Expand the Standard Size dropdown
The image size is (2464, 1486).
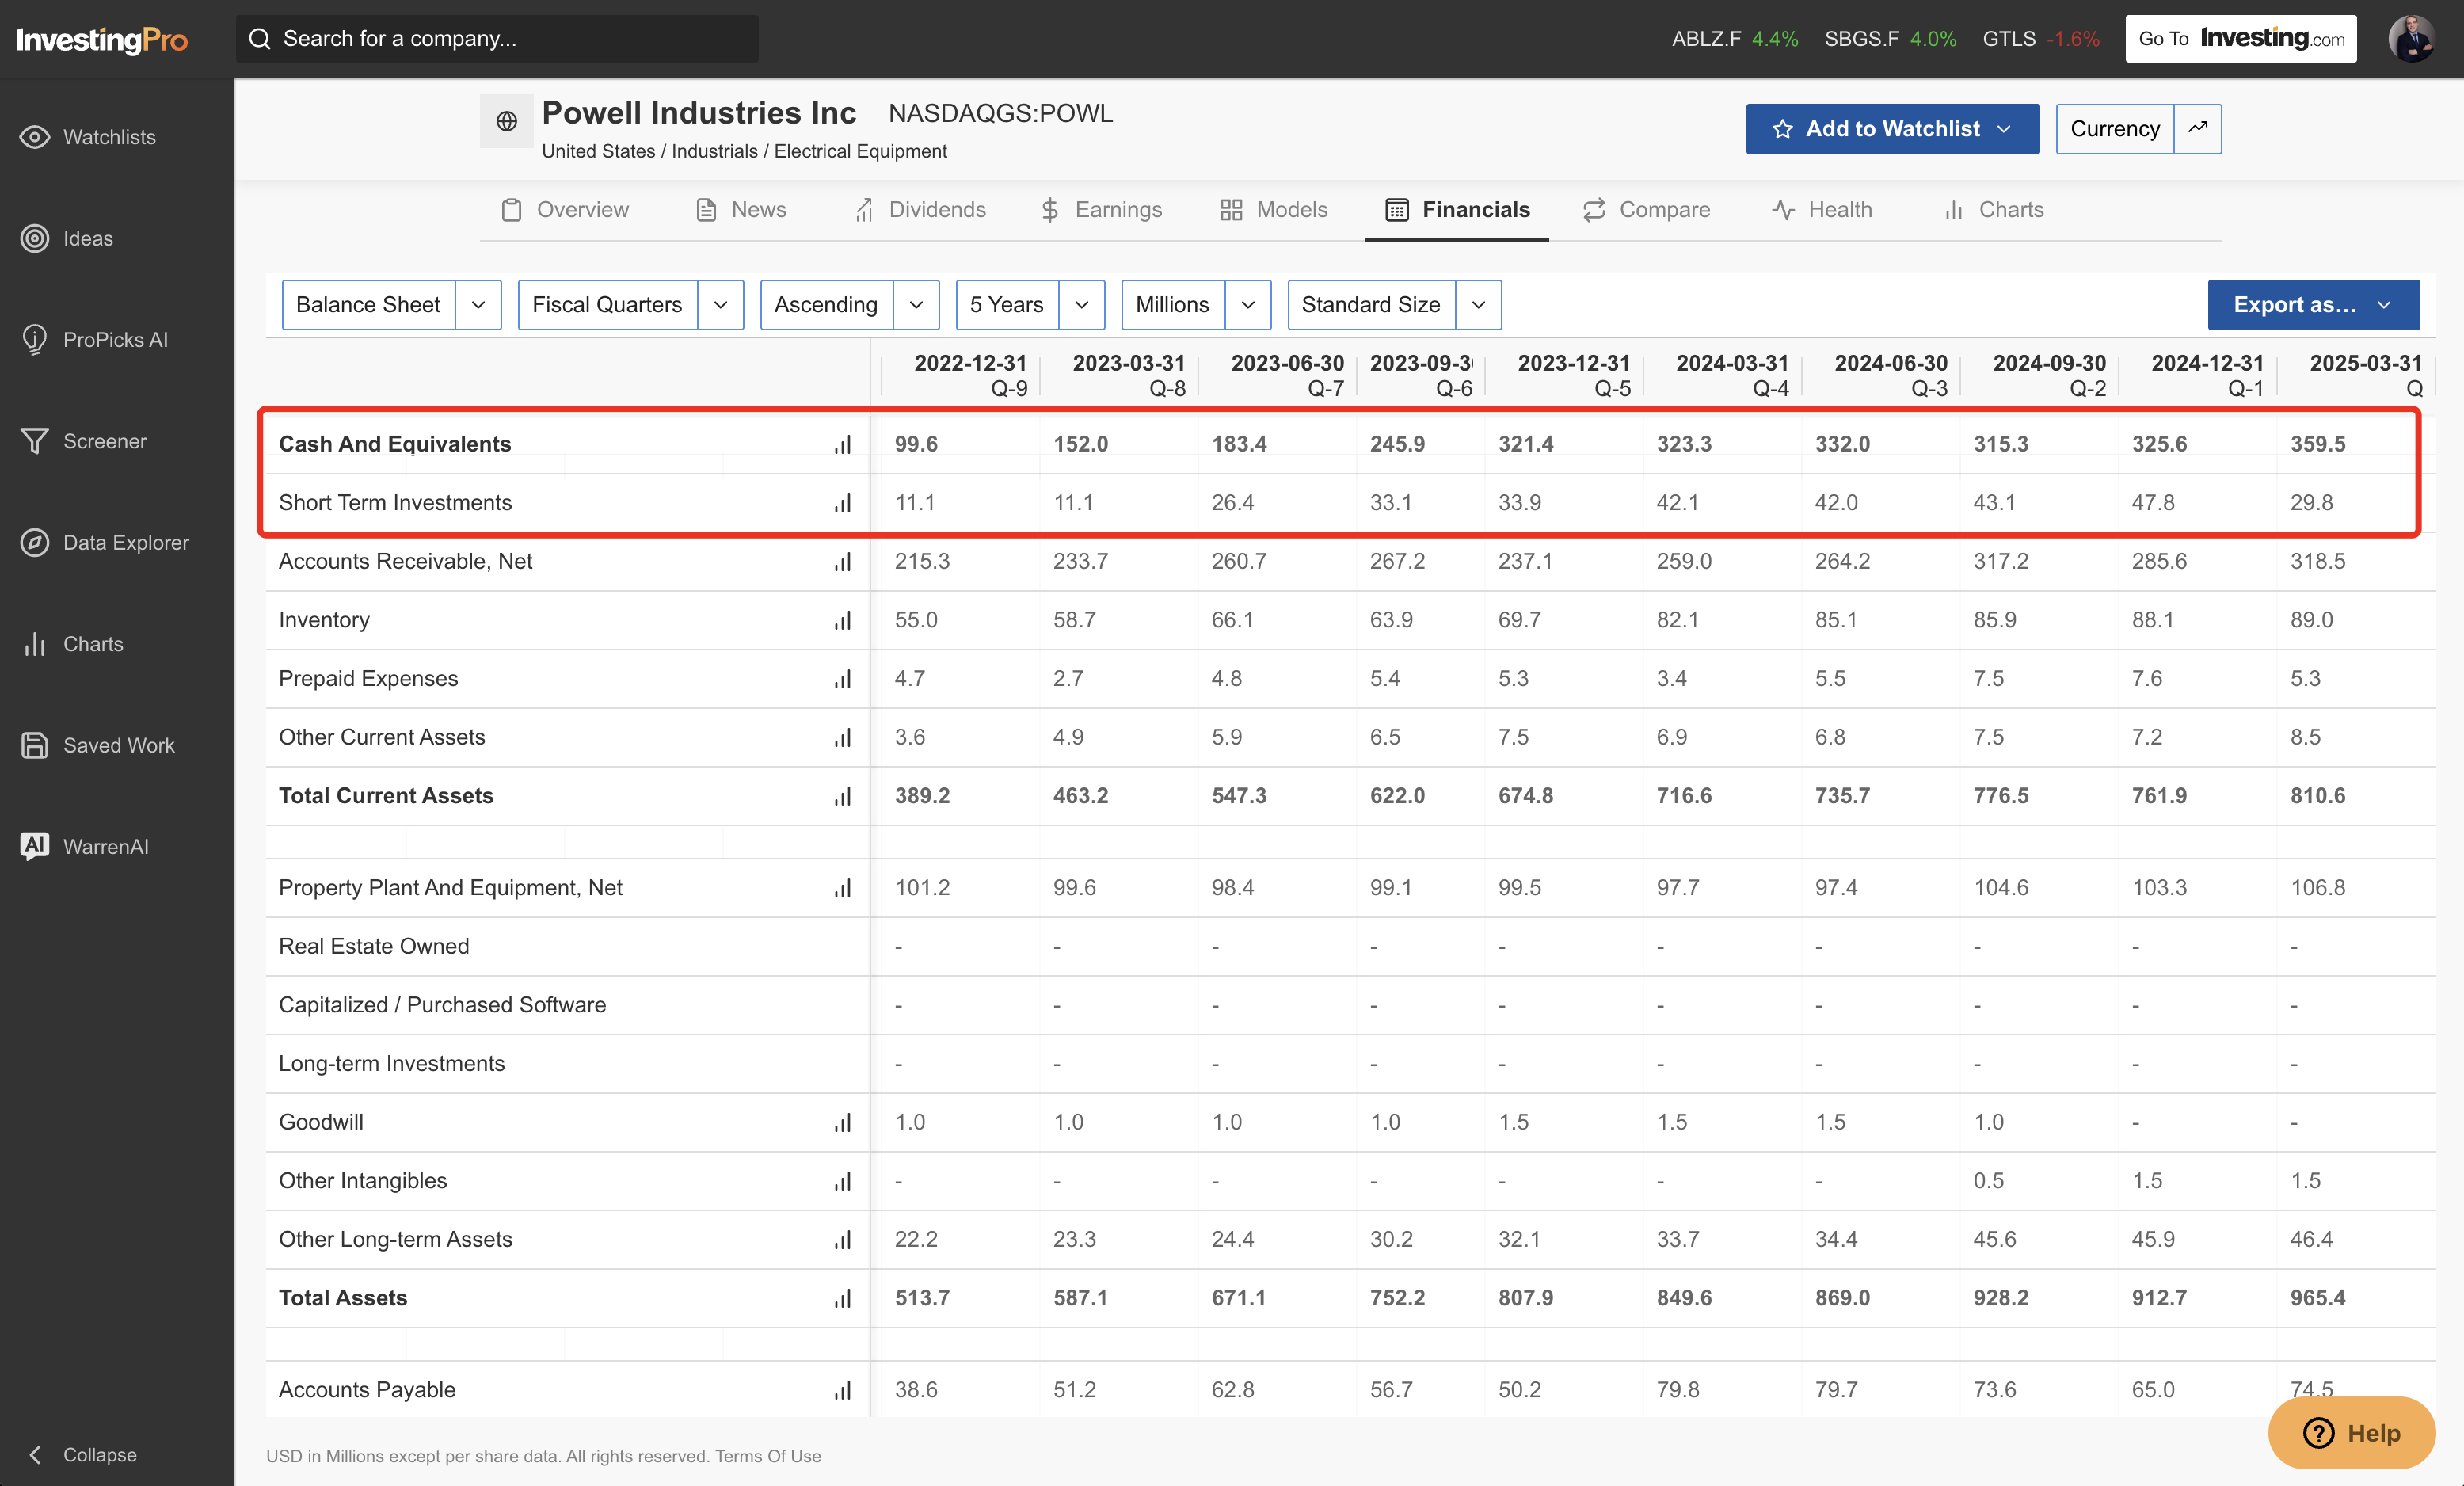pos(1478,305)
